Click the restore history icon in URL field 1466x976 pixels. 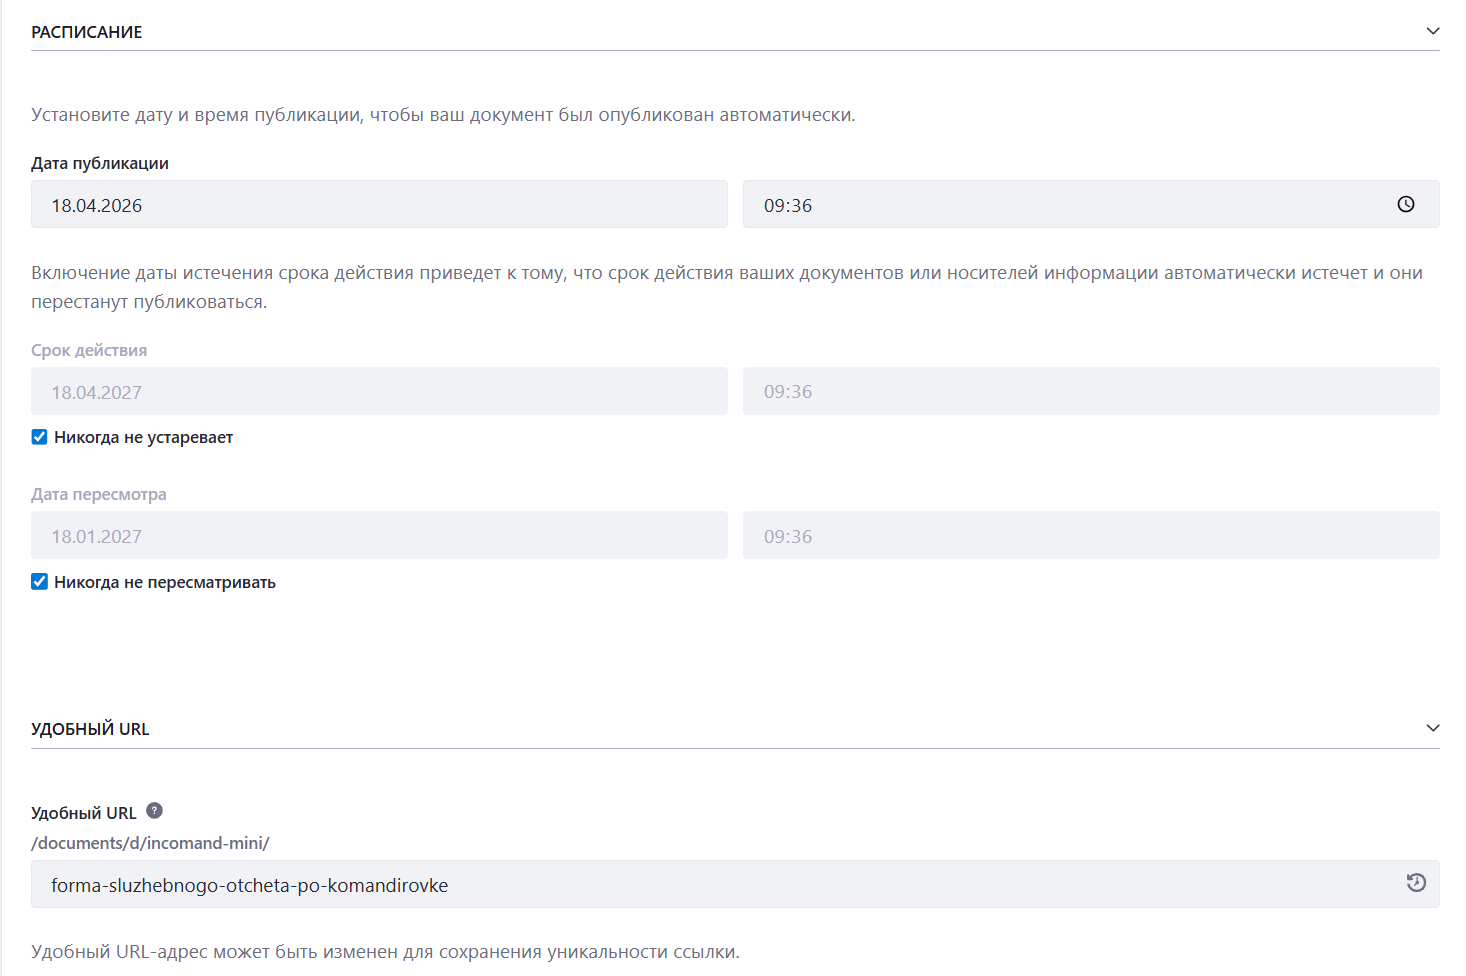[x=1415, y=883]
